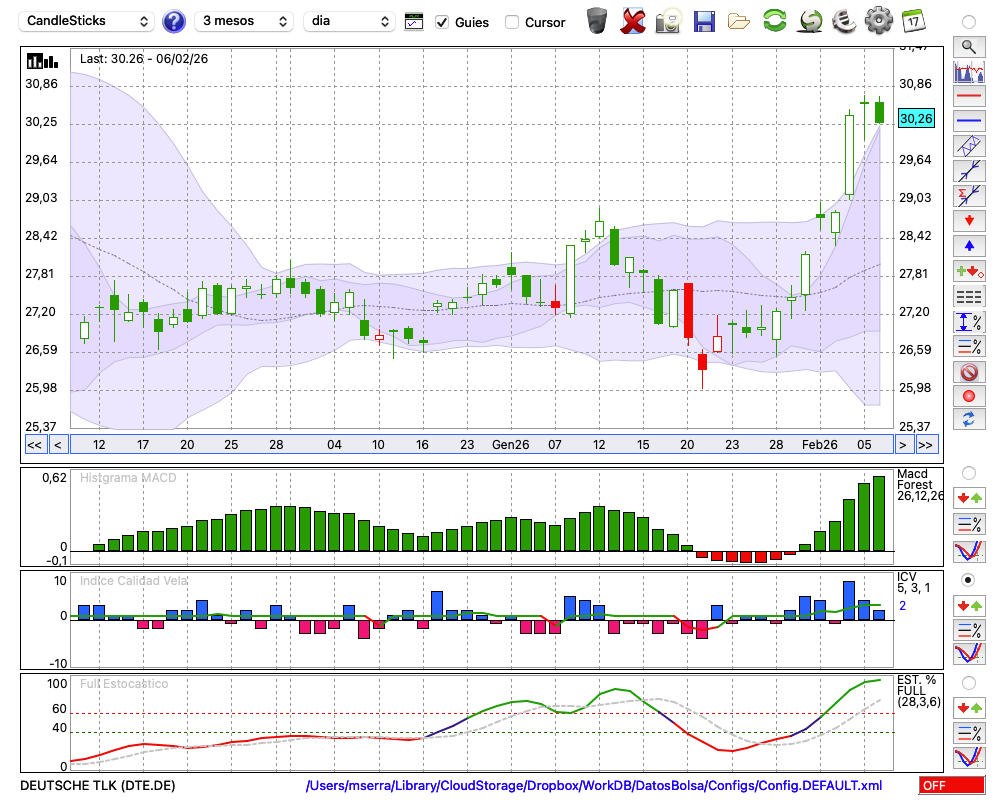Click the ICV 5, 3, 1 label
The height and width of the screenshot is (800, 1000).
tap(913, 582)
